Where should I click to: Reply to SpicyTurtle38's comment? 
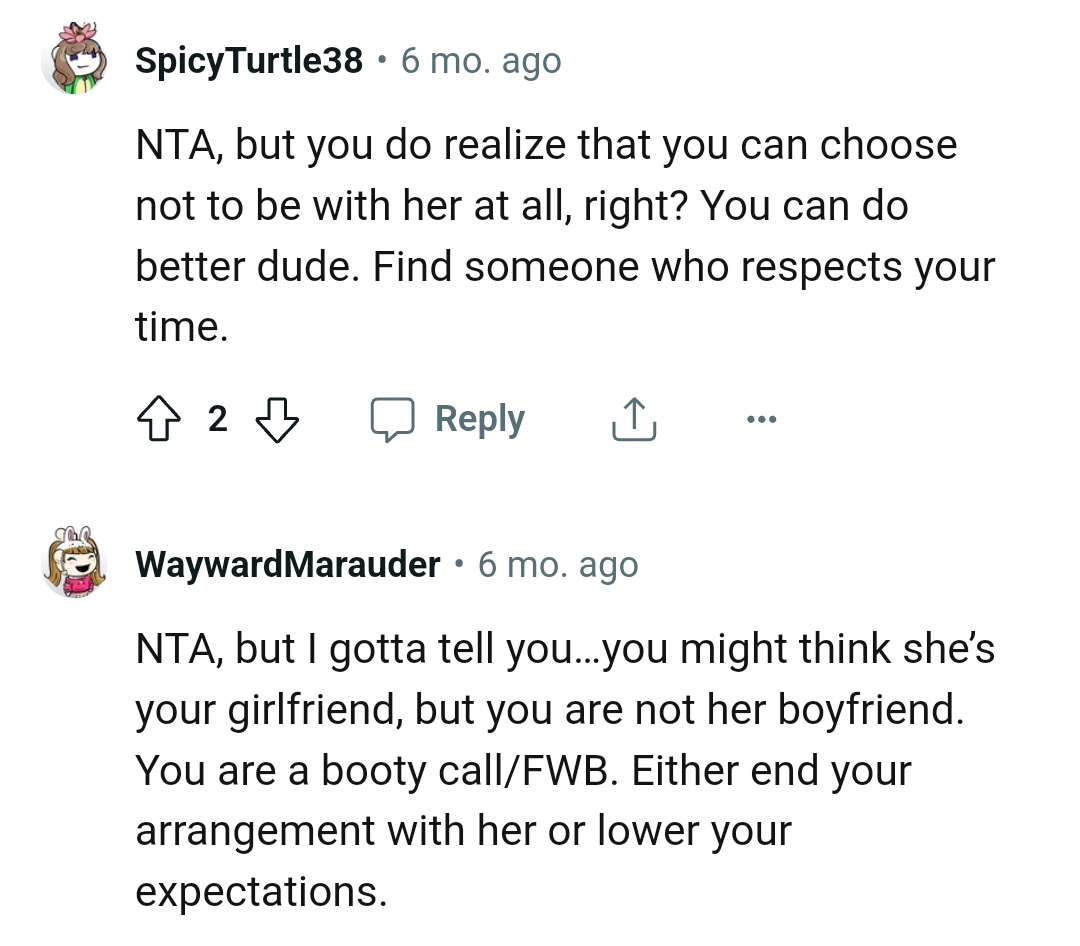(480, 418)
